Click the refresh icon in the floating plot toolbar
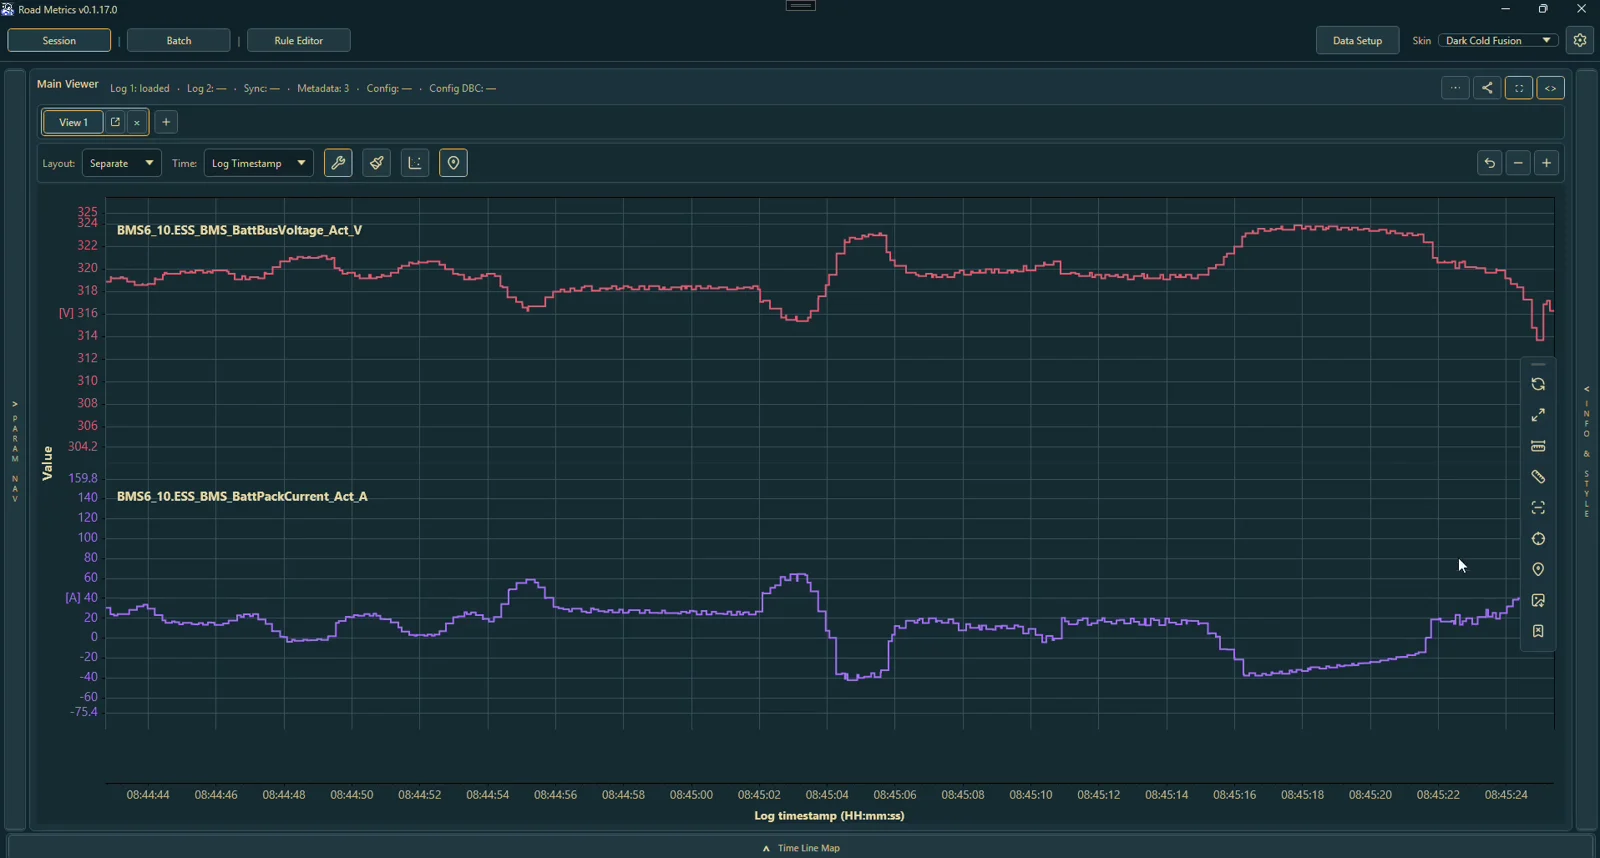The height and width of the screenshot is (858, 1600). pyautogui.click(x=1538, y=385)
